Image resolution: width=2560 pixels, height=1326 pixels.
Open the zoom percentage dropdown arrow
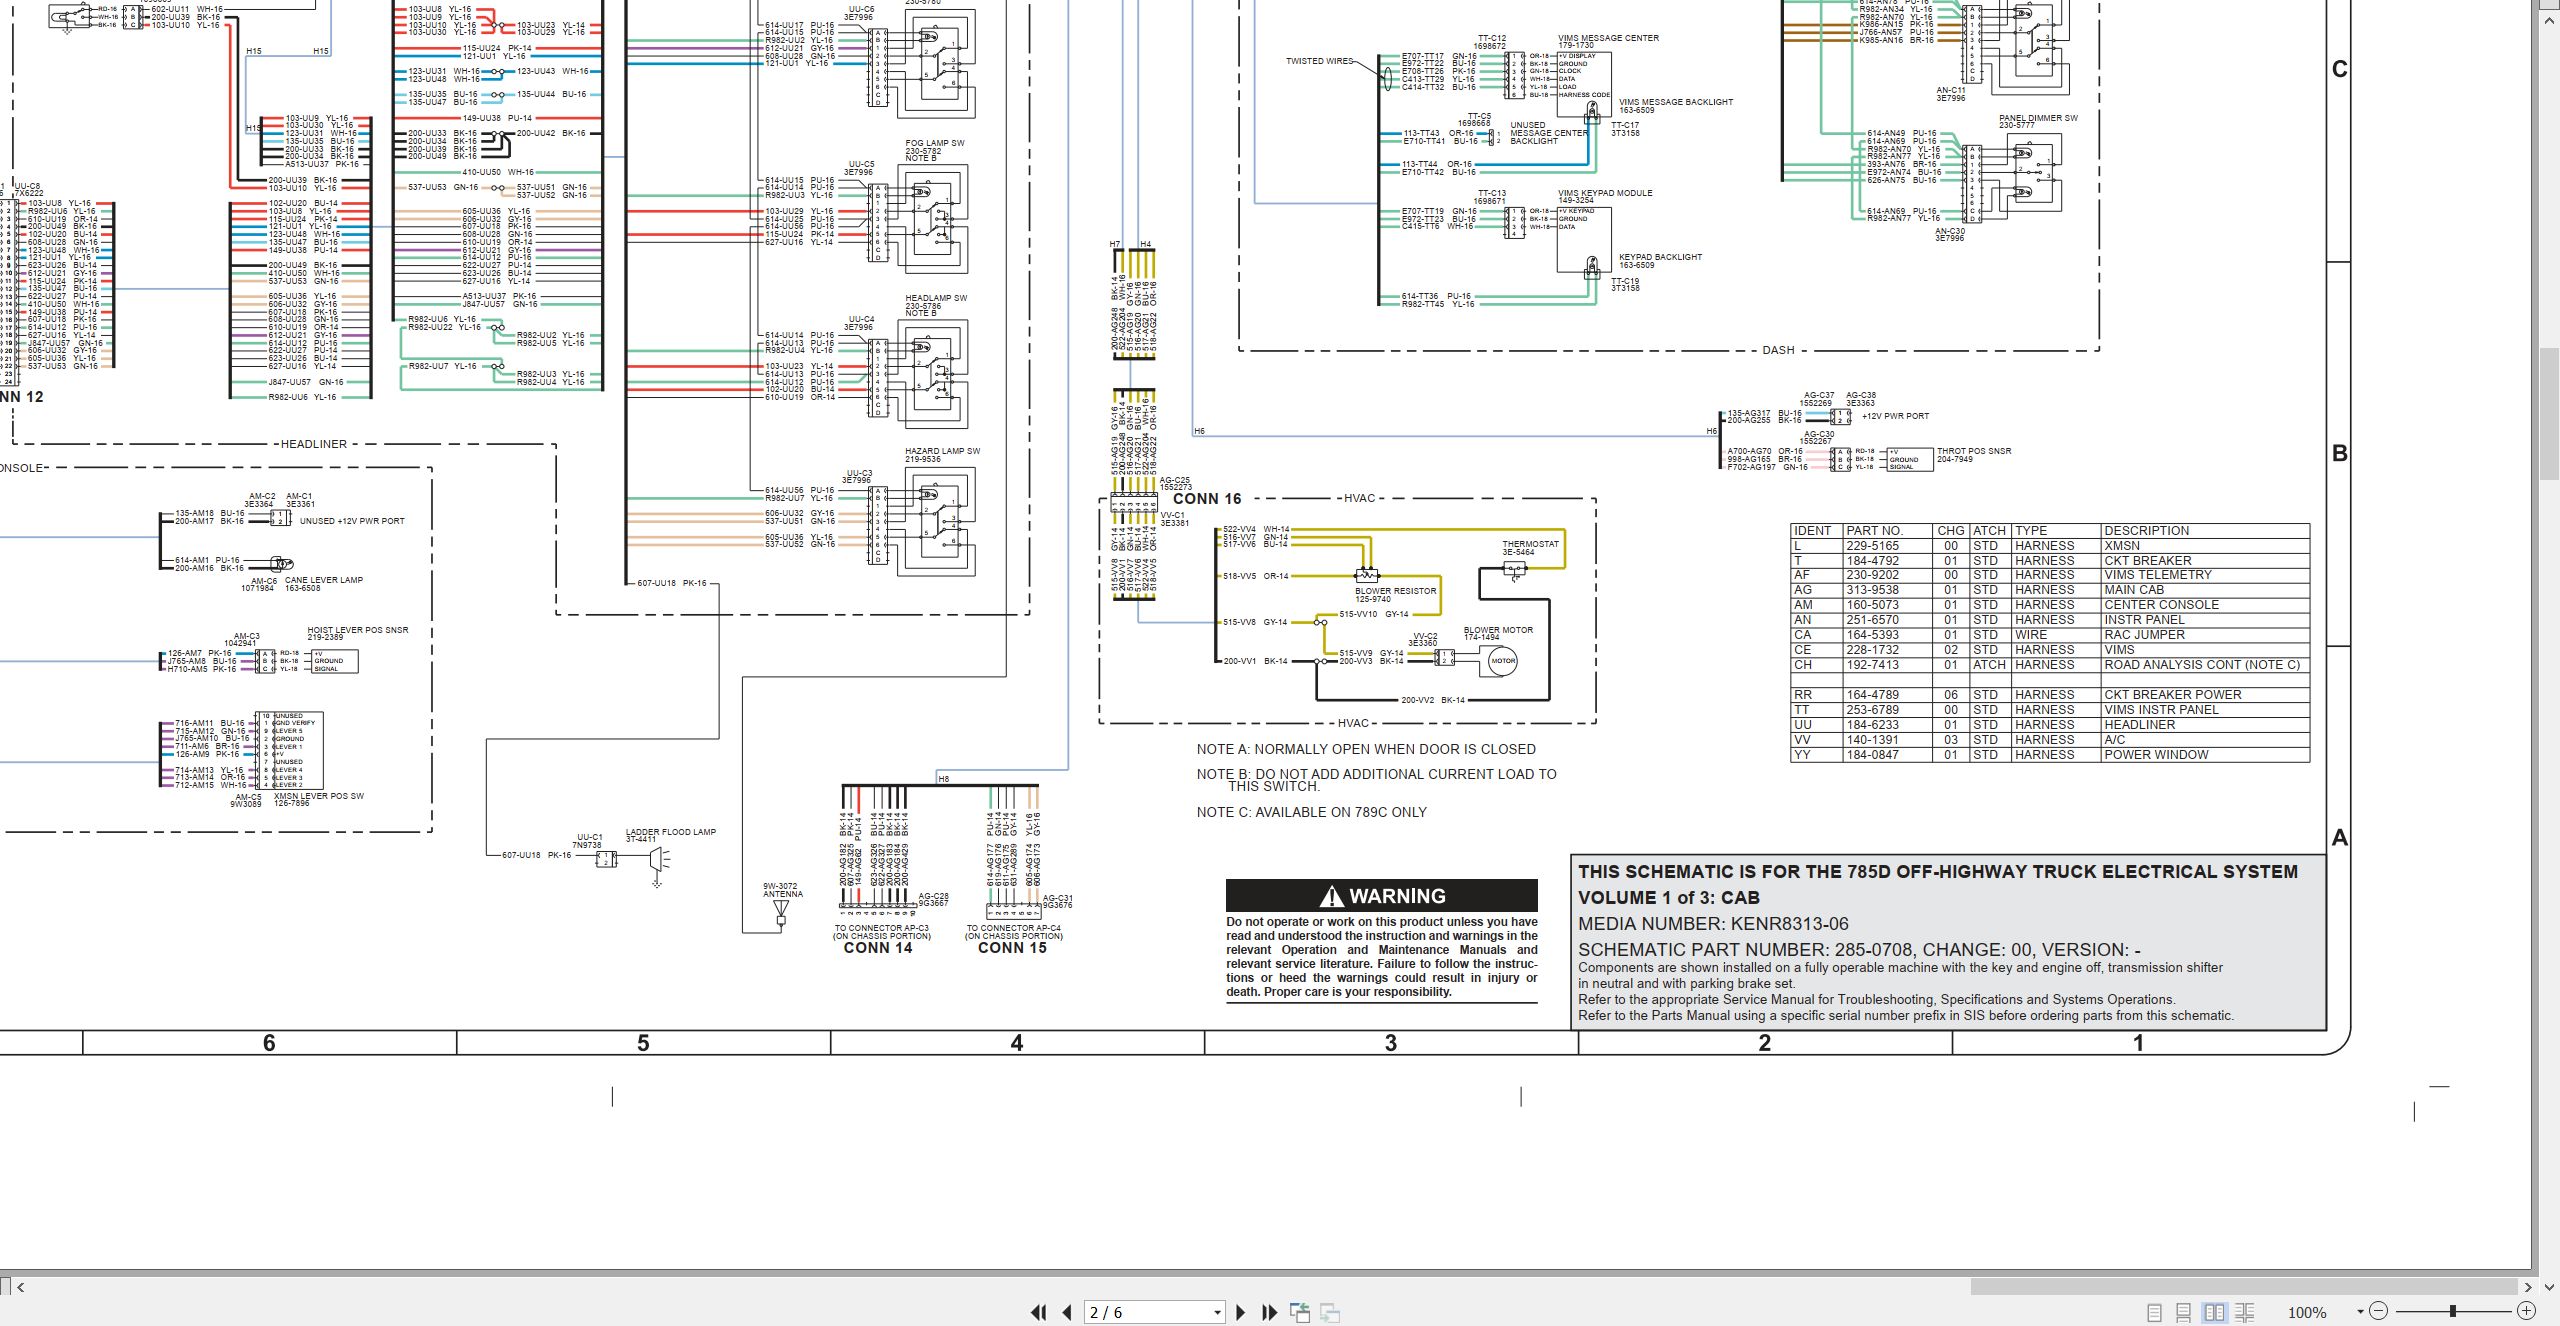2360,1312
